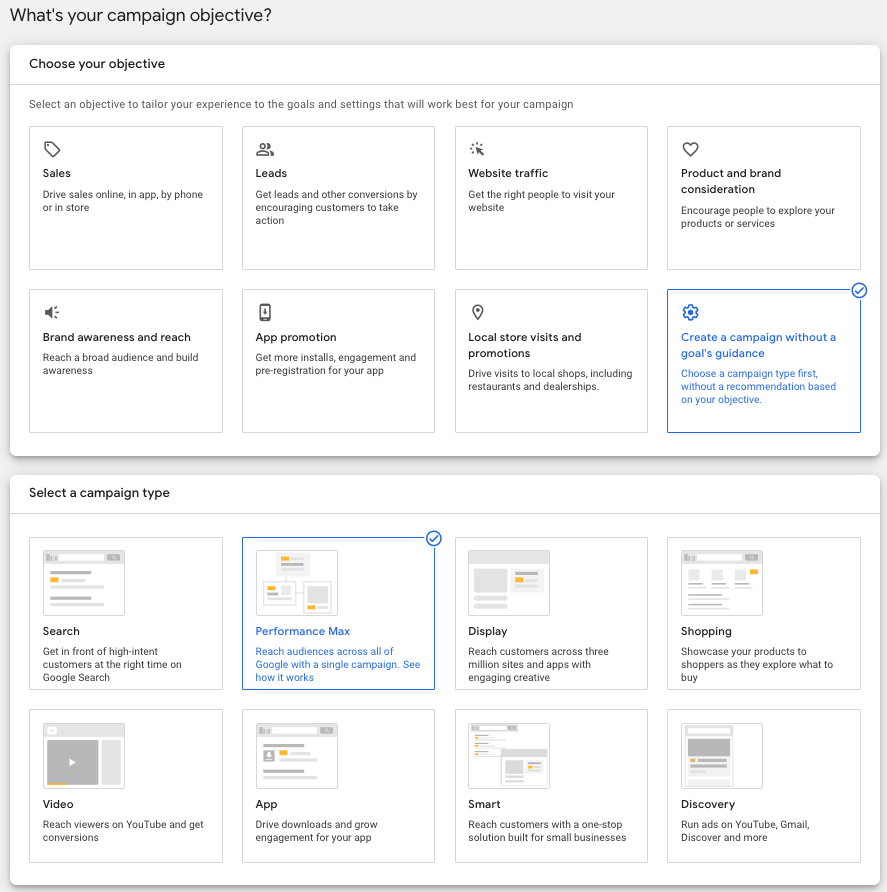Viewport: 887px width, 892px height.
Task: Click the Discovery campaign illustration
Action: 721,755
